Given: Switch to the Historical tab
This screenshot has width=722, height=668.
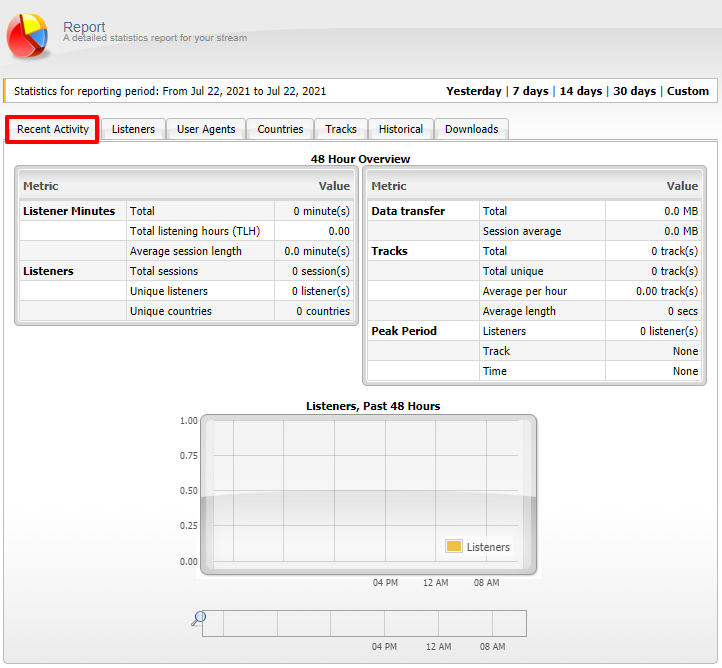Looking at the screenshot, I should click(x=401, y=129).
